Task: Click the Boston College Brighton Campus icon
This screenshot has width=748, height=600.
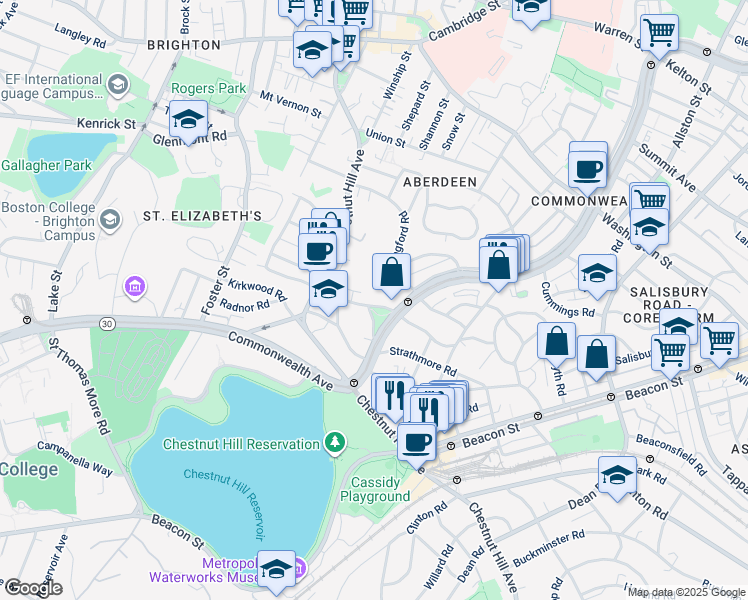Action: pos(110,219)
